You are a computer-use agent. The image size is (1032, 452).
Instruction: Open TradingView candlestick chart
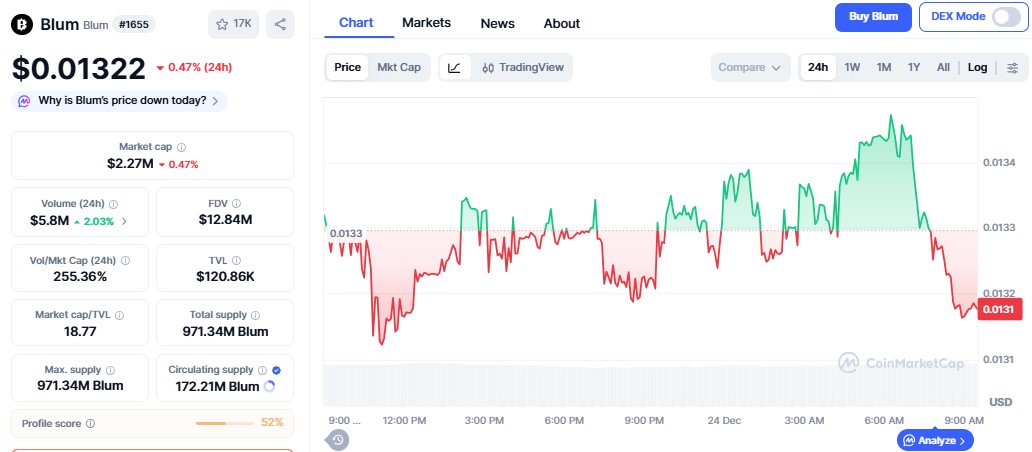coord(523,67)
